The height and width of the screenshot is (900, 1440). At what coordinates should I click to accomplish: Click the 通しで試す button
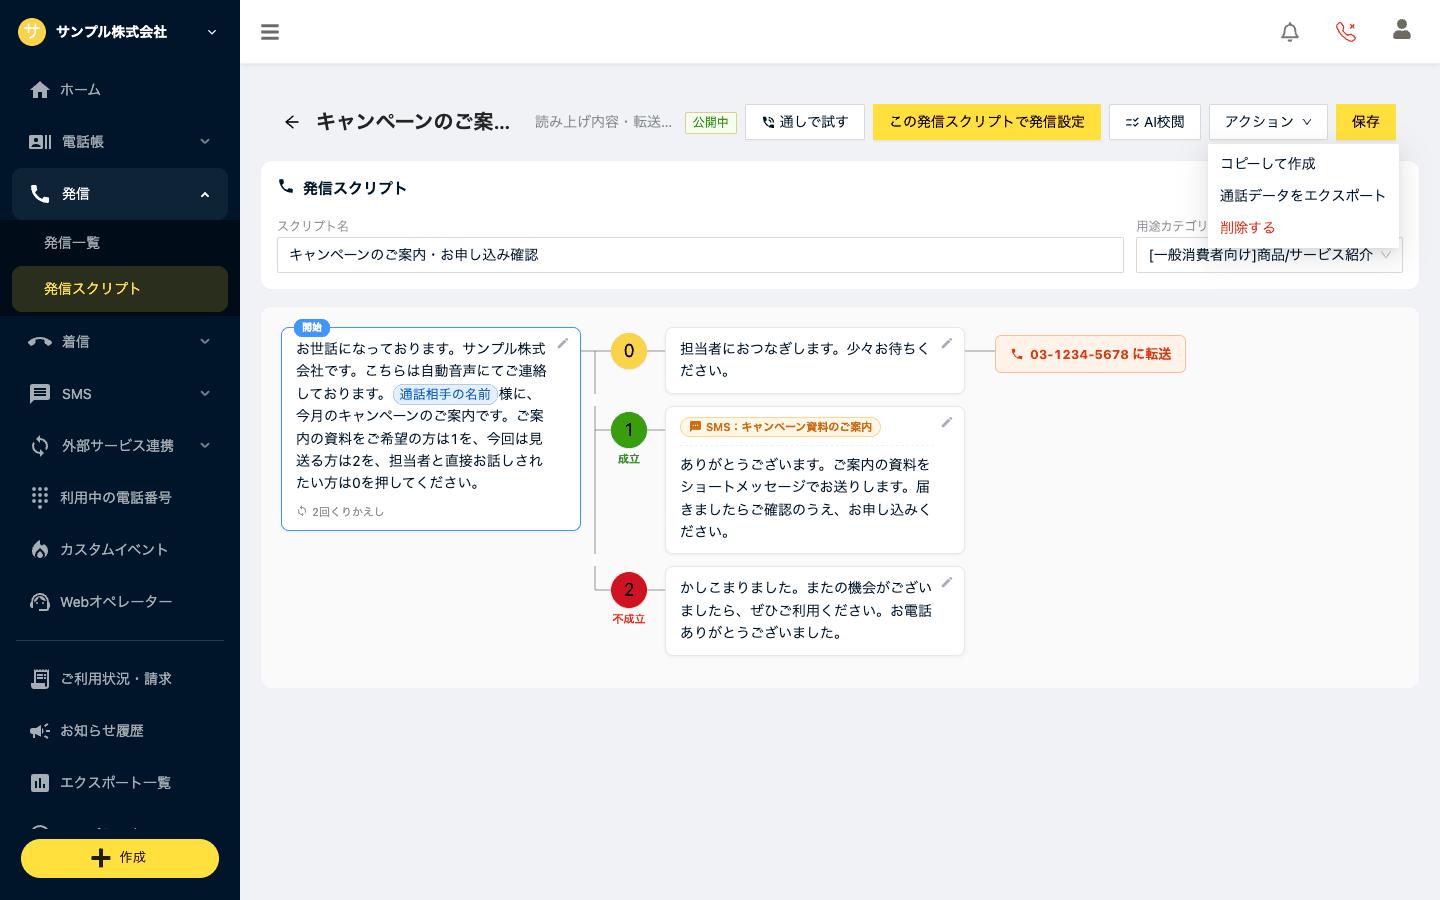(805, 122)
